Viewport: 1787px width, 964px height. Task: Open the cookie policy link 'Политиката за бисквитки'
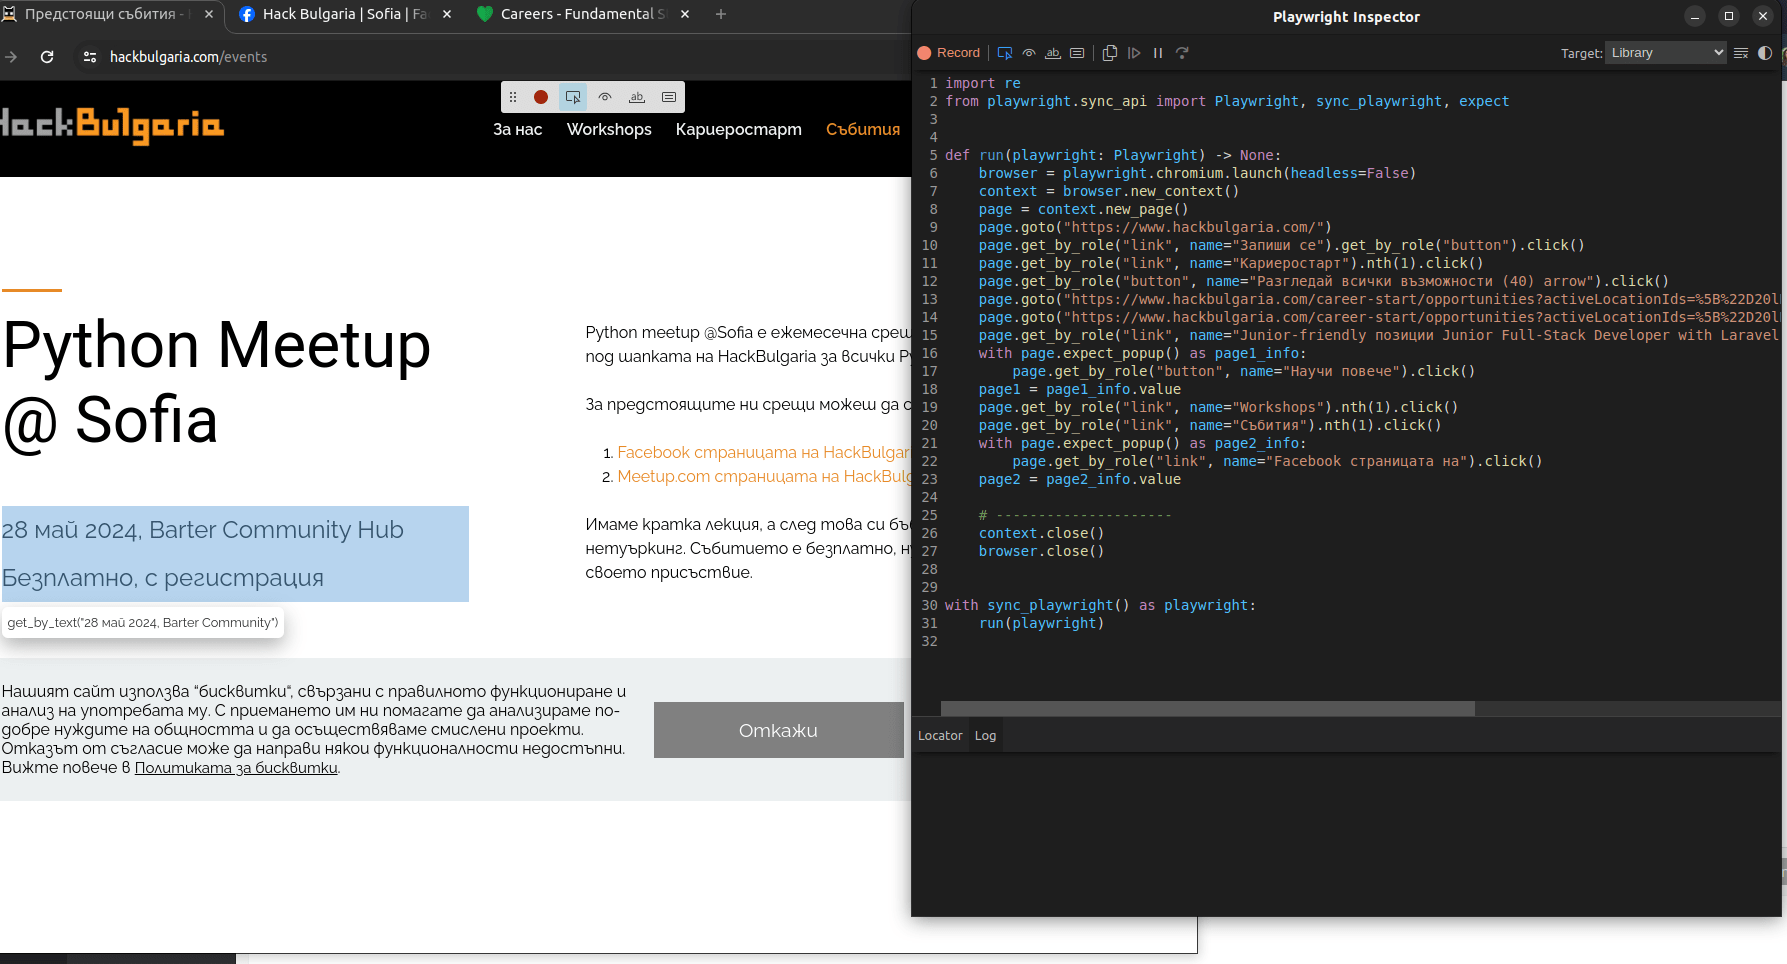click(236, 768)
